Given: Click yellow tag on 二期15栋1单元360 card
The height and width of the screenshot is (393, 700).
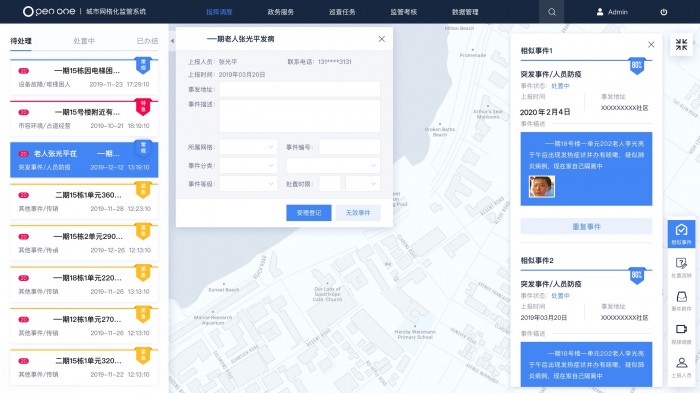Looking at the screenshot, I should click(143, 190).
